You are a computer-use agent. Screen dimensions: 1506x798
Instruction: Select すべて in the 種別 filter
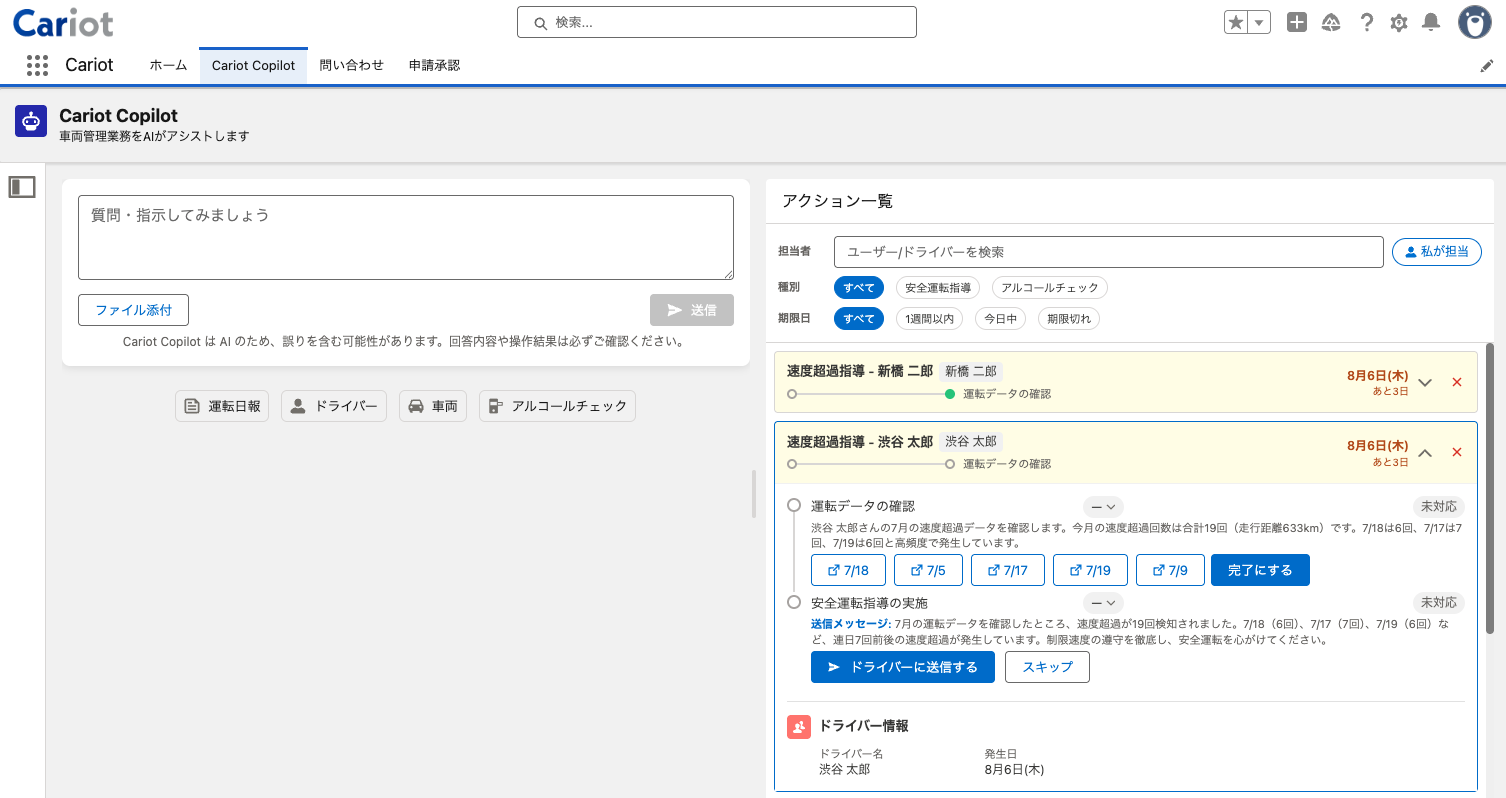coord(859,288)
